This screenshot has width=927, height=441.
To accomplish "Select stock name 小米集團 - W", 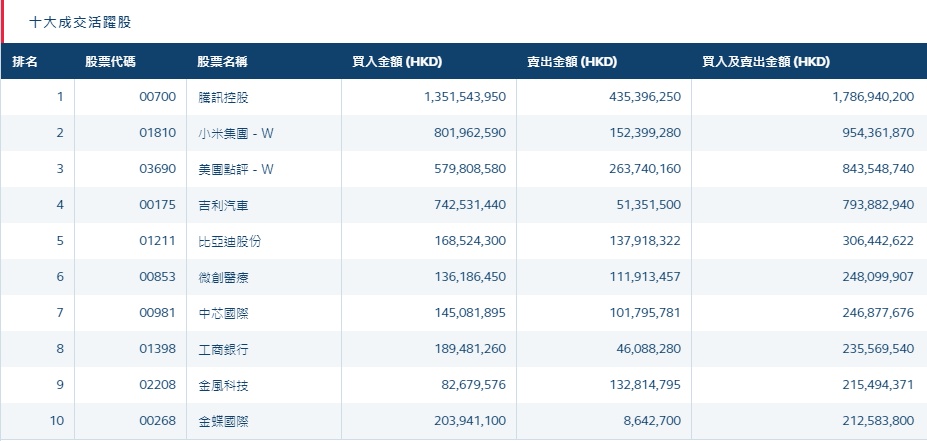I will [235, 133].
